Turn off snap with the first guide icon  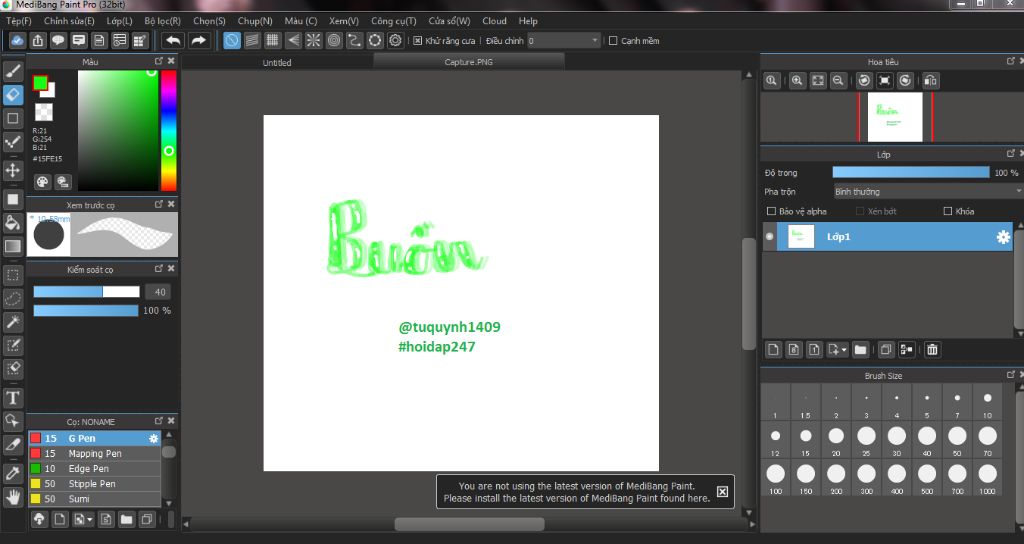232,40
